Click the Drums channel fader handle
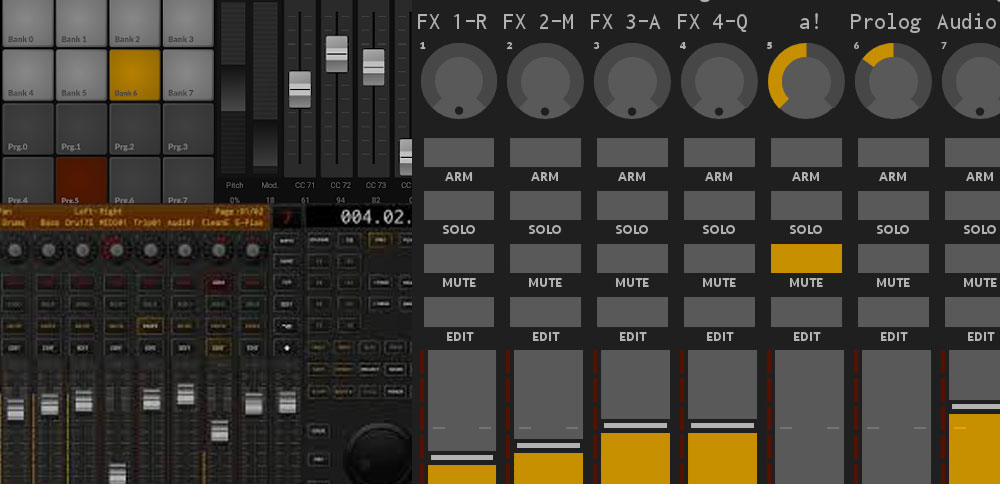This screenshot has height=484, width=1000. coord(15,409)
